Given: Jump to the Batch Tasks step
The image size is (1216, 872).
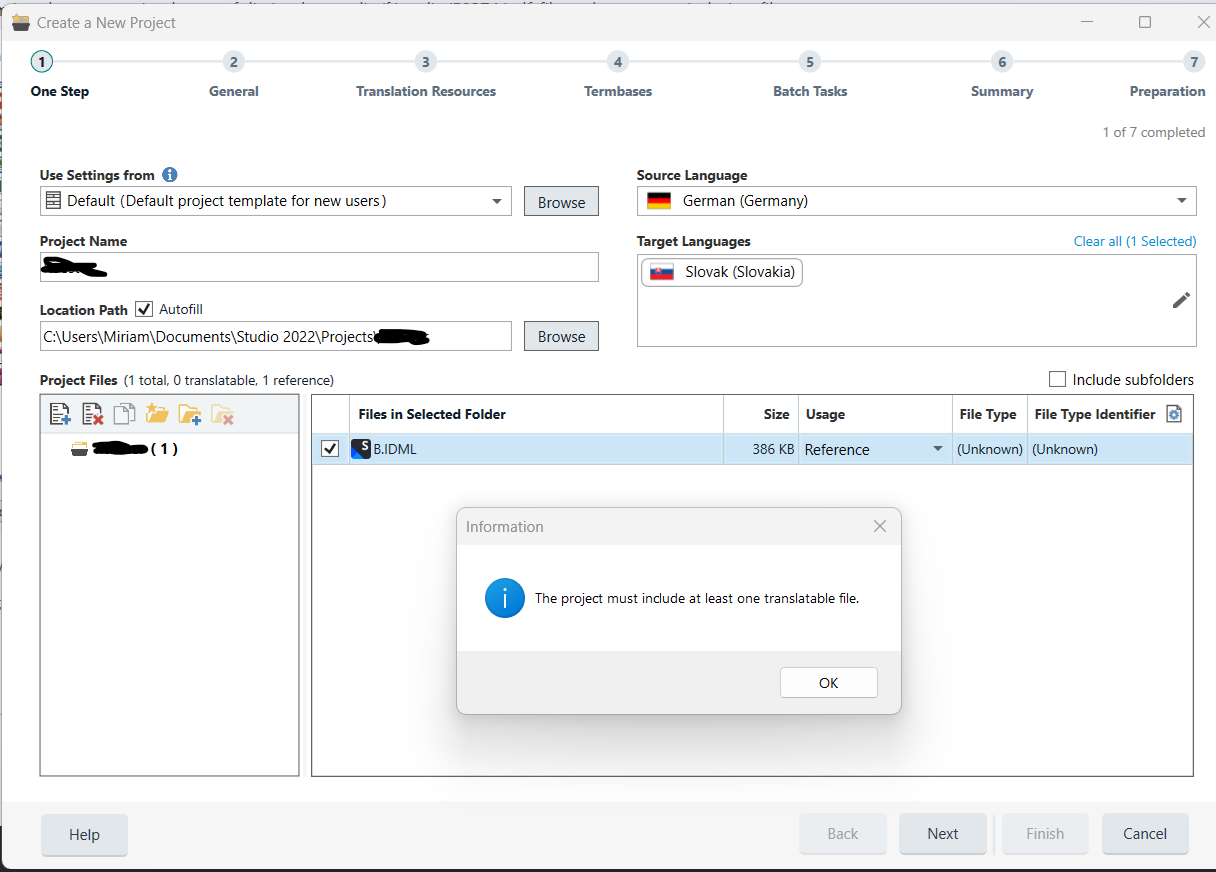Looking at the screenshot, I should (810, 62).
